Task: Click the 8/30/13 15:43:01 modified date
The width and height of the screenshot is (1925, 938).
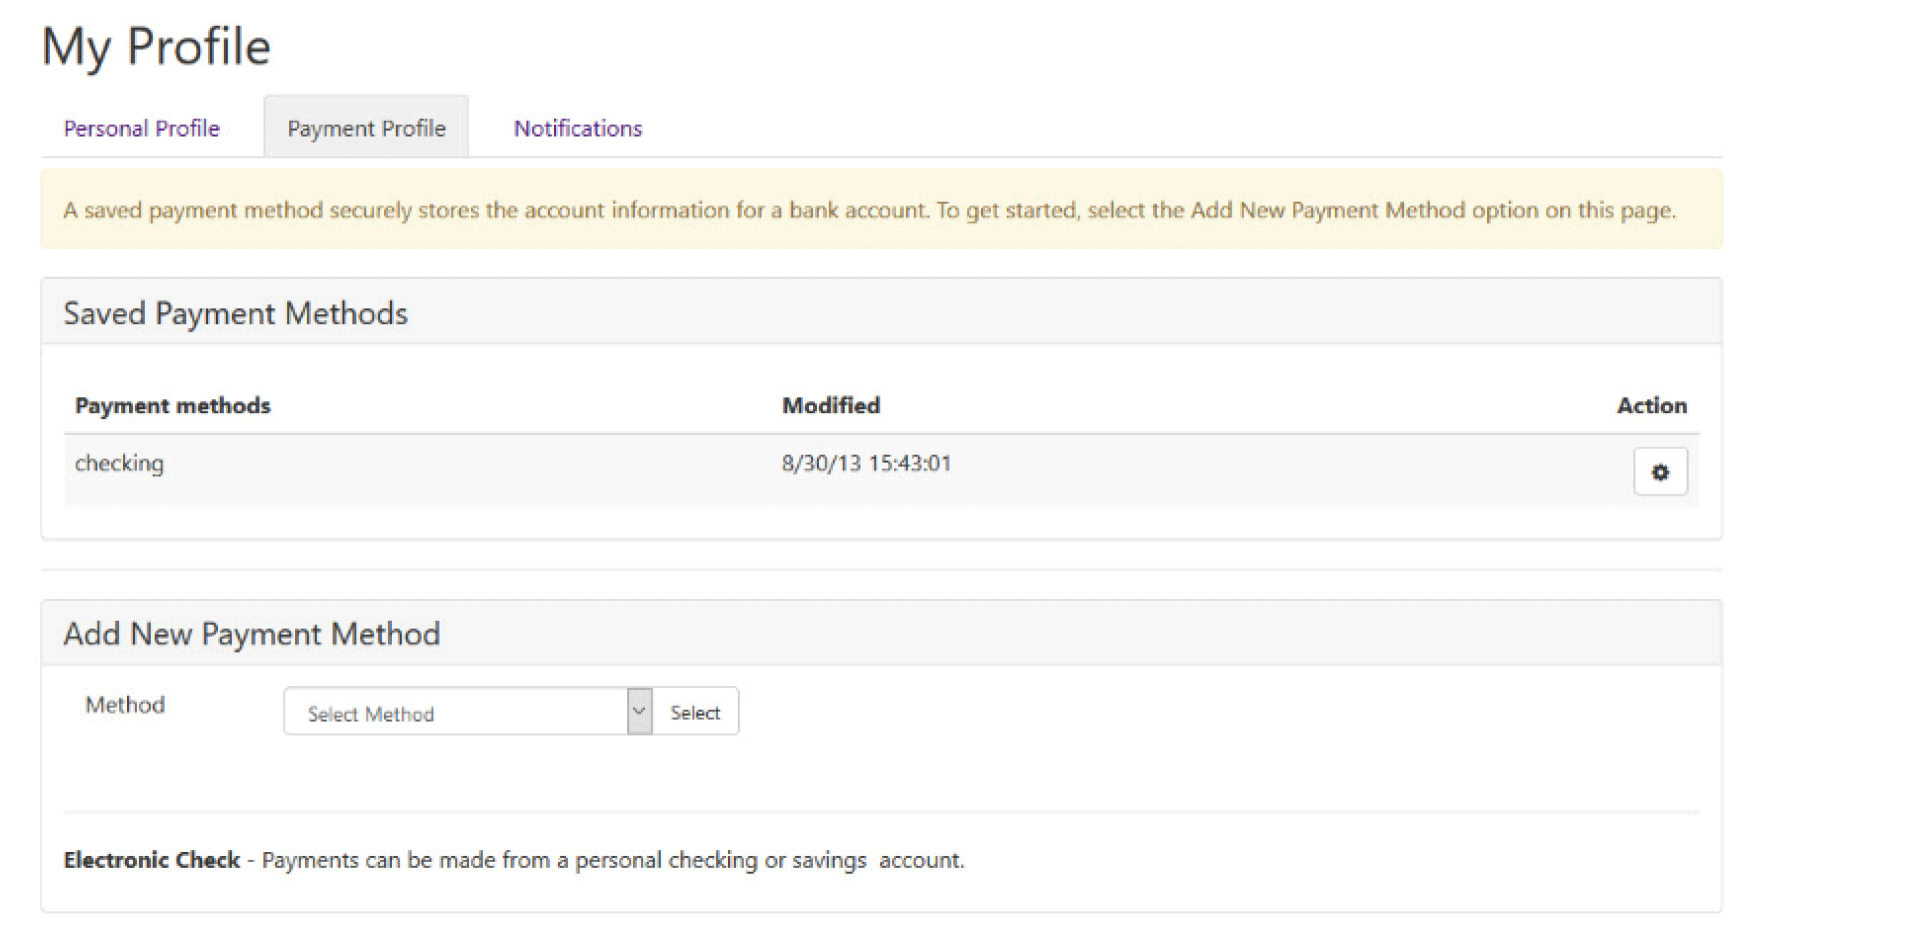Action: [867, 463]
